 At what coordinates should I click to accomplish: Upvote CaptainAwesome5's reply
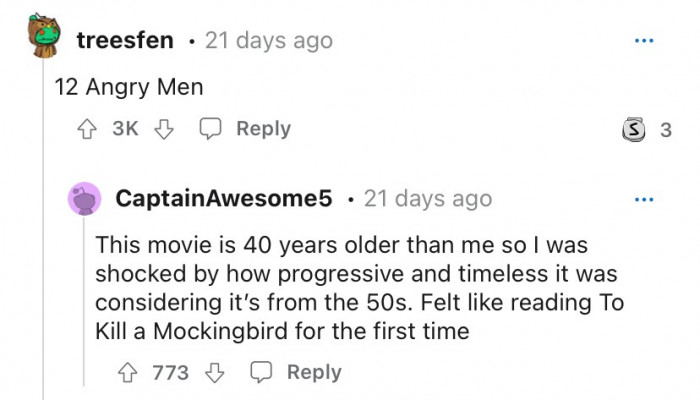[x=126, y=373]
